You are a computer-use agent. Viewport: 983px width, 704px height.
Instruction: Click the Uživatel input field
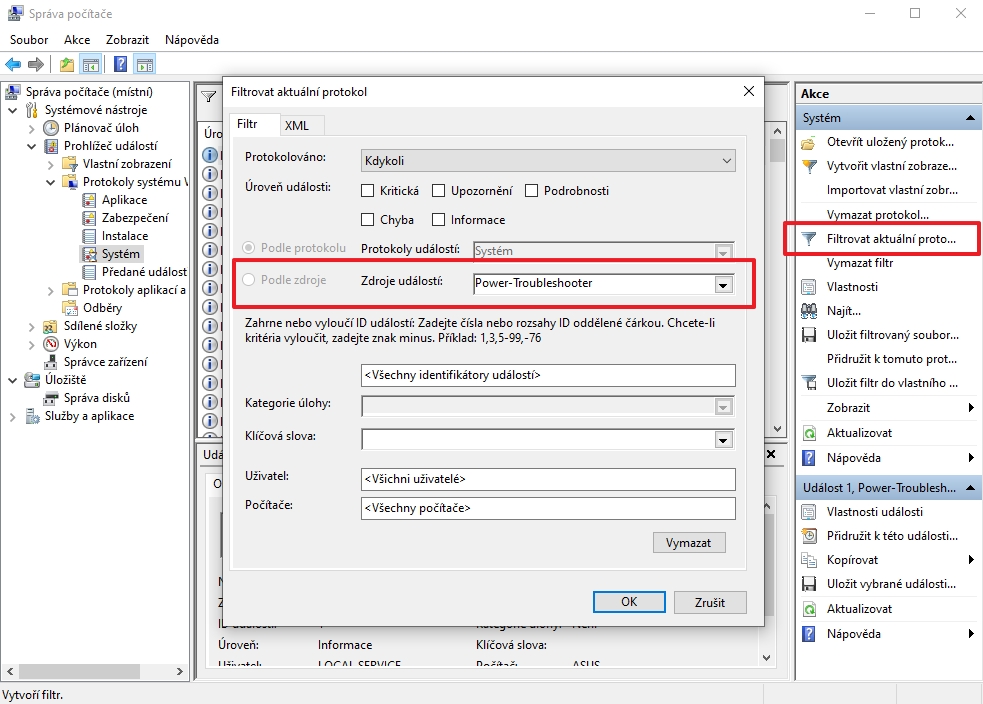[548, 479]
